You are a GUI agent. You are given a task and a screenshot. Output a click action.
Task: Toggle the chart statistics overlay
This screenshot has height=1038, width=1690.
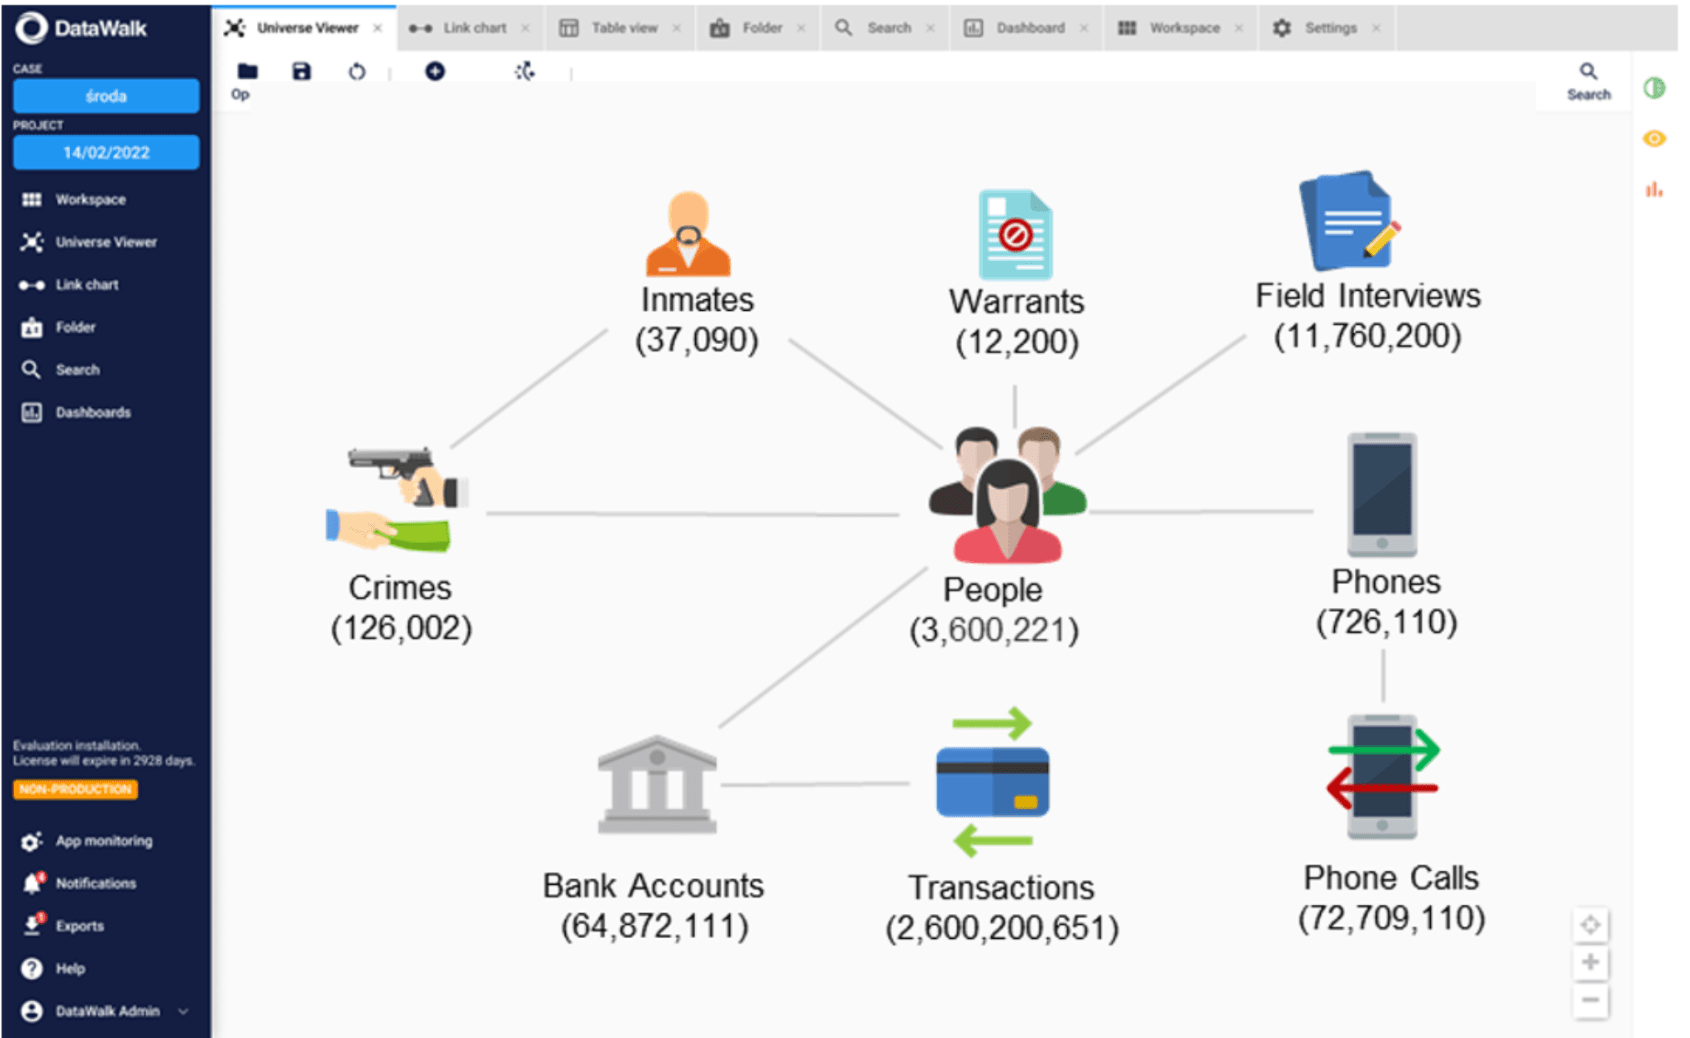pos(1655,189)
